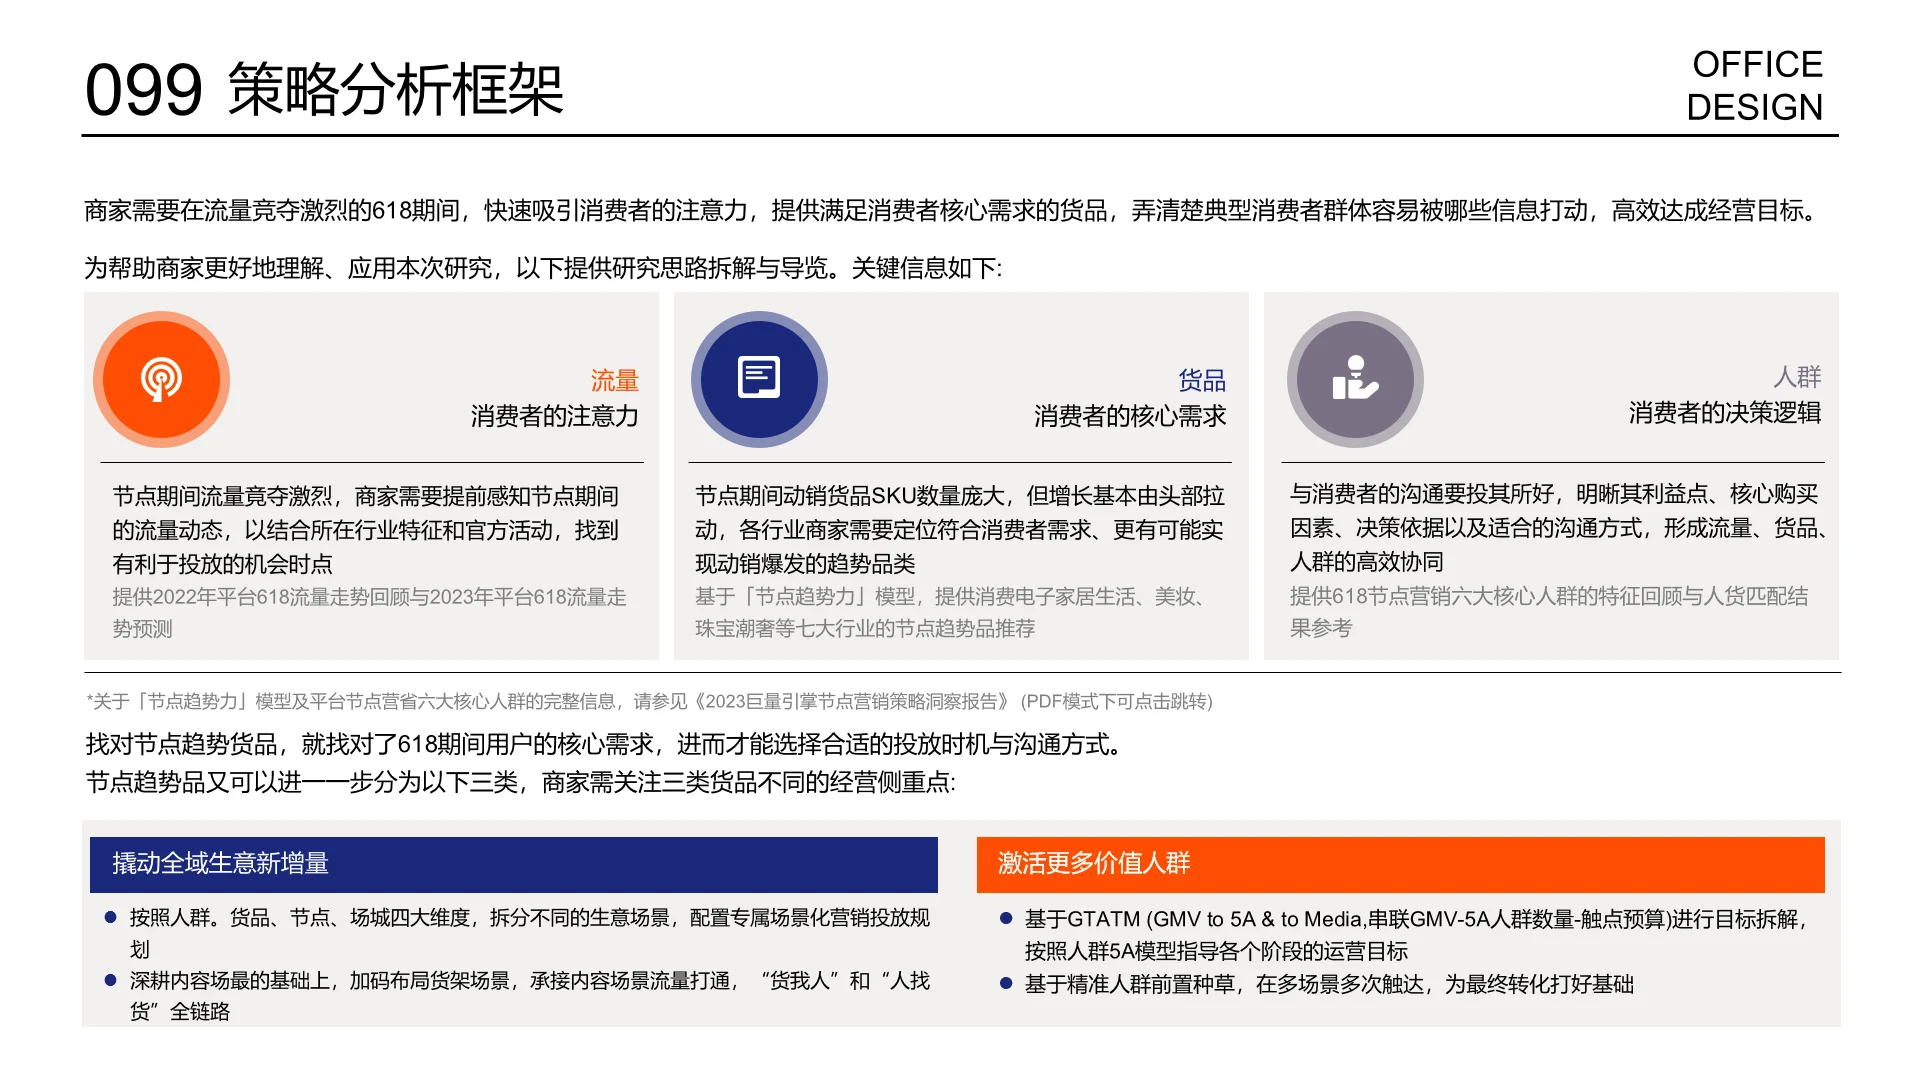Click the slide title 策略分析框架
1920x1080 pixels.
click(397, 88)
